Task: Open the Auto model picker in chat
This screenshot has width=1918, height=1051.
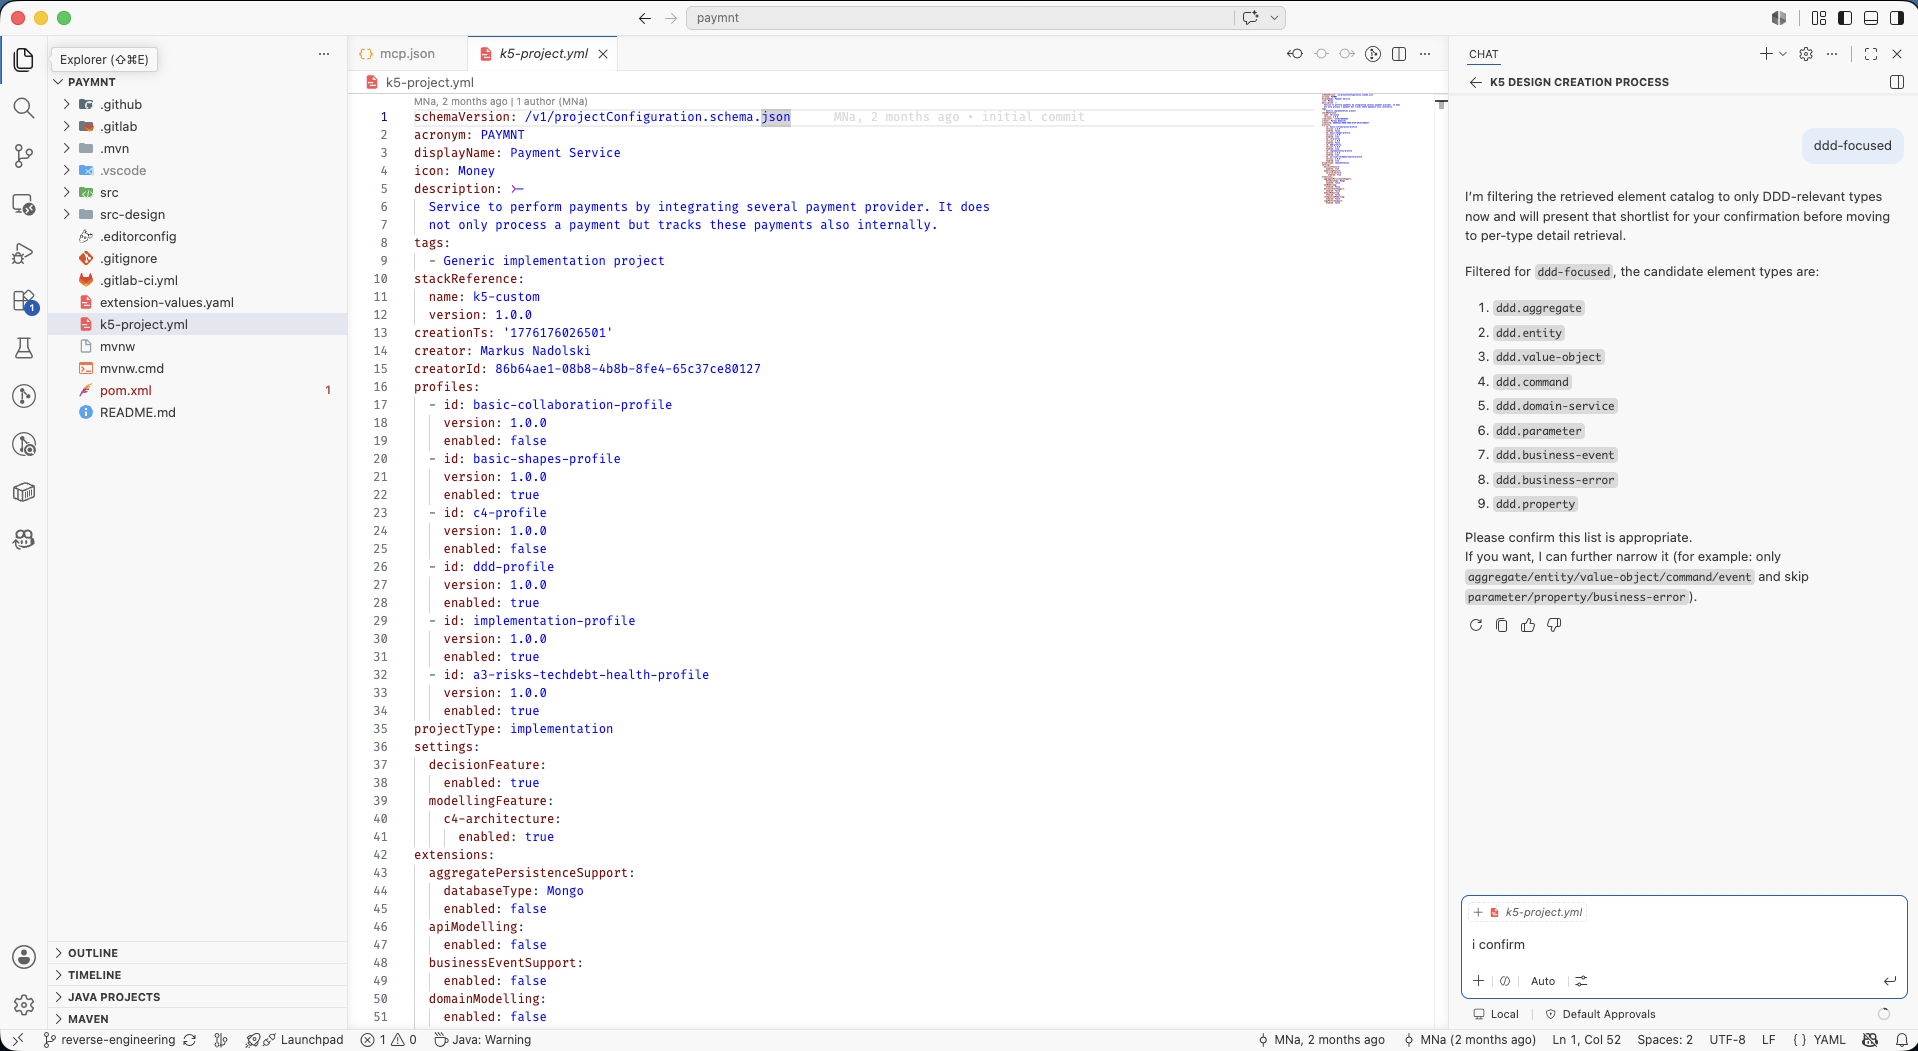Action: [1543, 981]
